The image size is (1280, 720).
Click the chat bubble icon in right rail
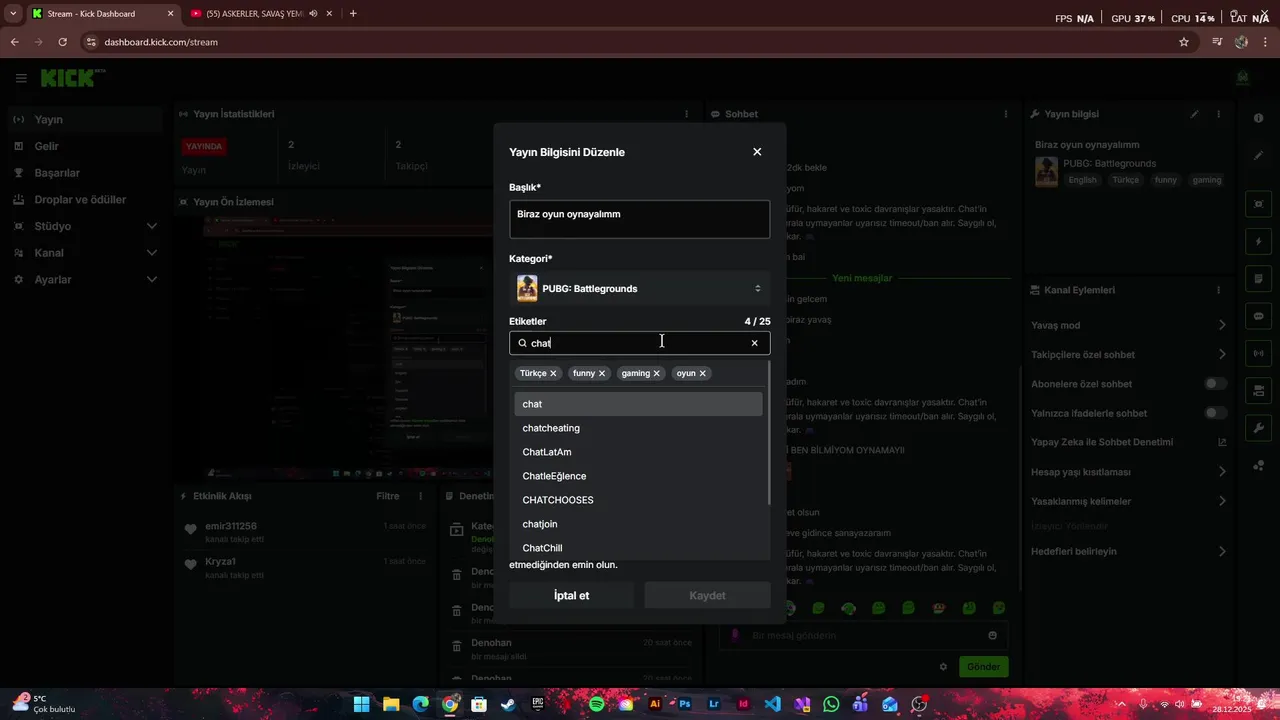point(1259,316)
